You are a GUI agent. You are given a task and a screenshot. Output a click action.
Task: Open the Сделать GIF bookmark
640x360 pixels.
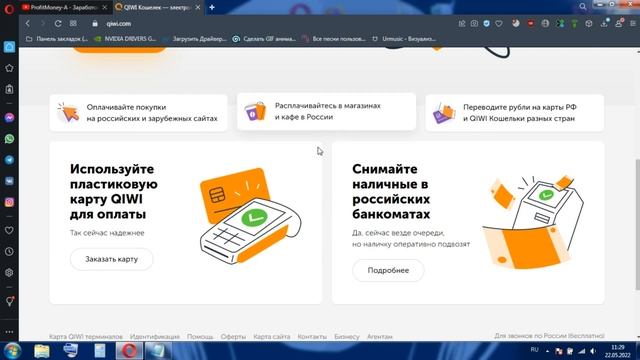click(264, 39)
